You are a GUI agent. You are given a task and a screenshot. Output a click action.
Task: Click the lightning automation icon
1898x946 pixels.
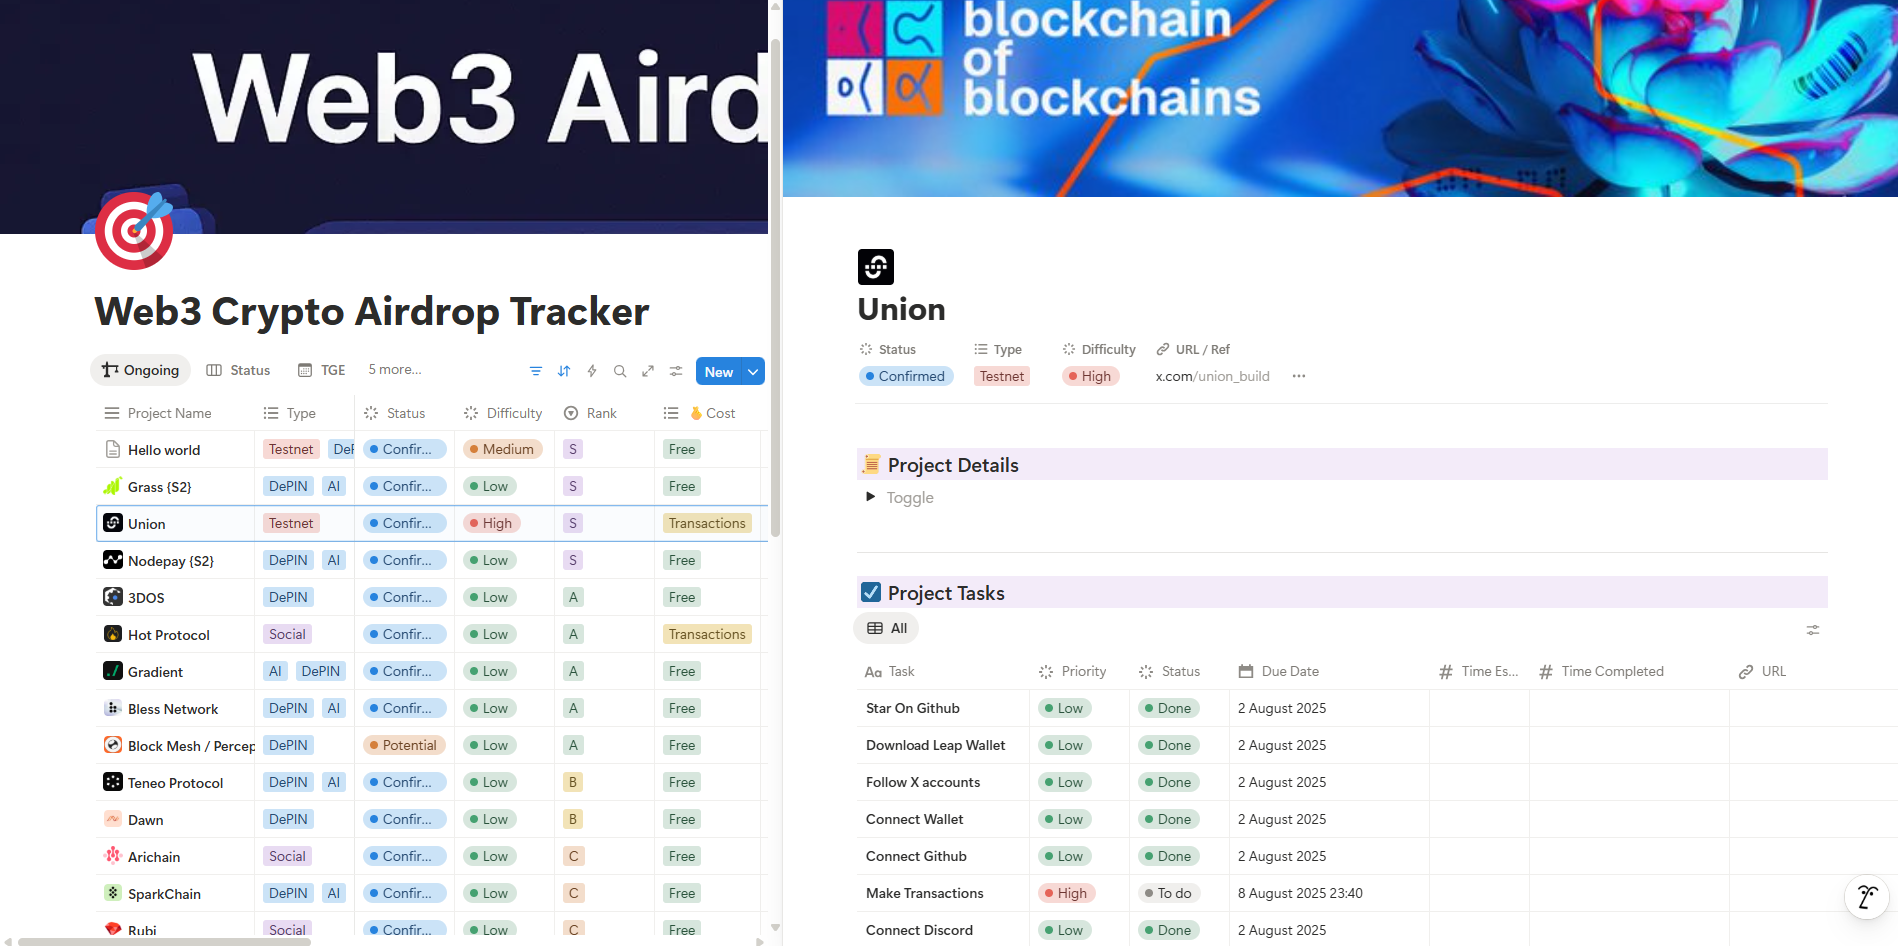click(x=592, y=371)
